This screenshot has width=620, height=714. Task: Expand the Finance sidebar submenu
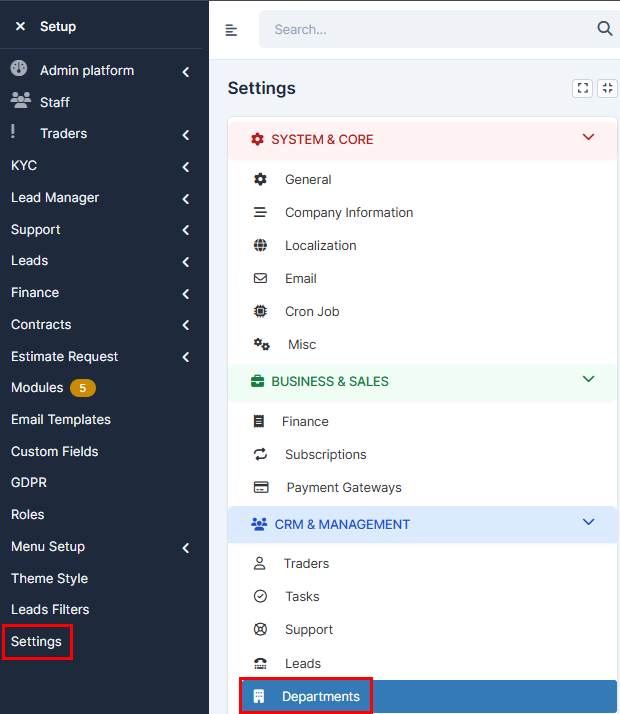point(186,293)
